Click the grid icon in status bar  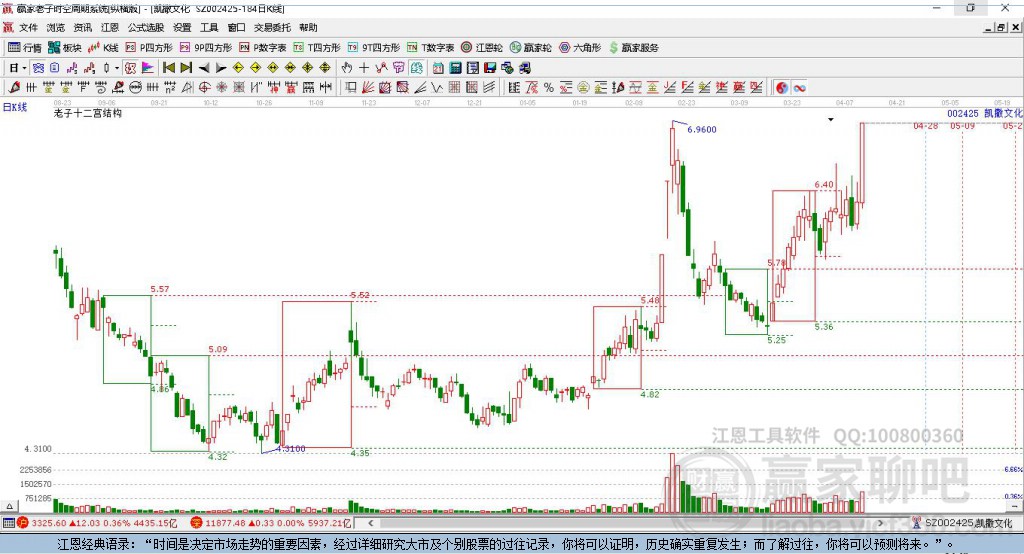[8, 523]
